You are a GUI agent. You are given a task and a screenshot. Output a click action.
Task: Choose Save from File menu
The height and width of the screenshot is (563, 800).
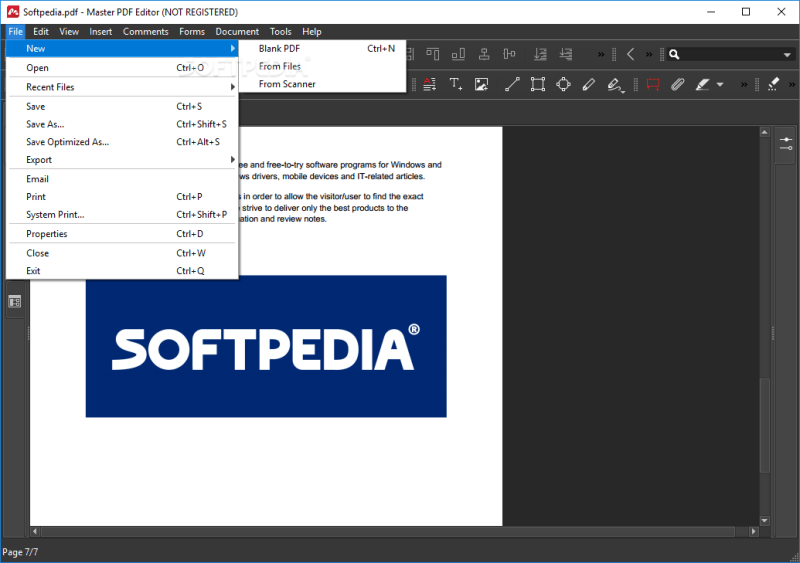click(x=122, y=106)
